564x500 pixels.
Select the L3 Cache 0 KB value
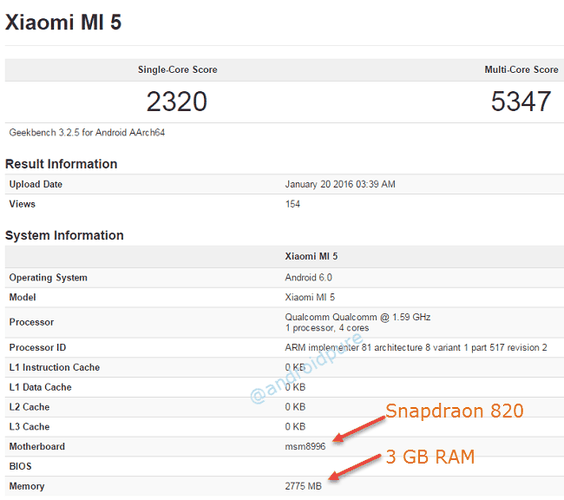(x=295, y=427)
